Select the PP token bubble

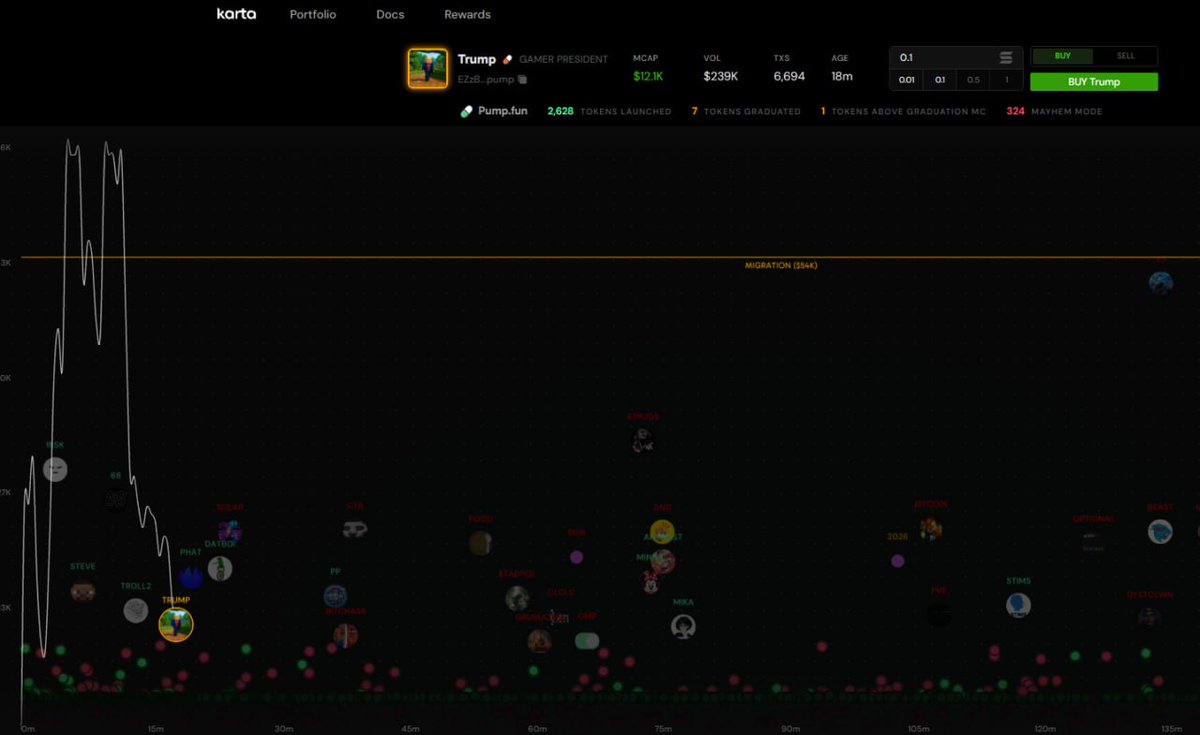pos(336,596)
